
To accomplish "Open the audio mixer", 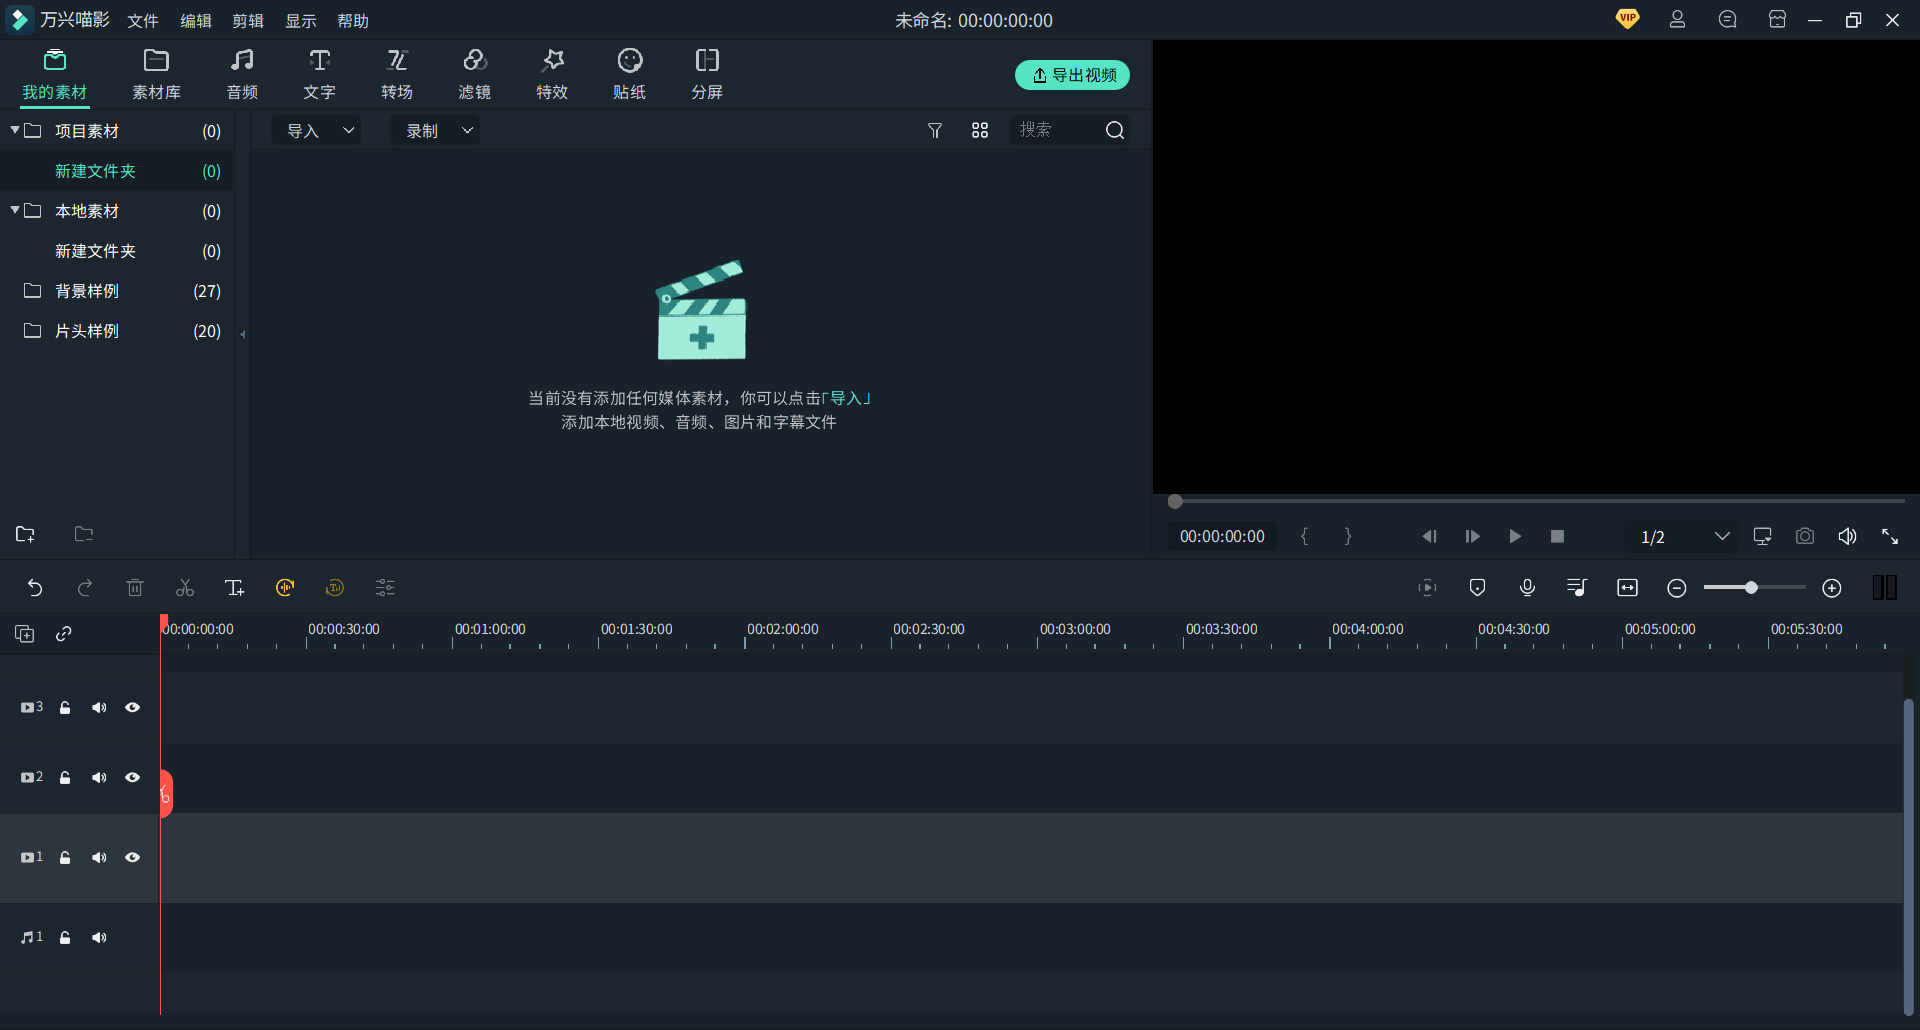I will point(1577,587).
